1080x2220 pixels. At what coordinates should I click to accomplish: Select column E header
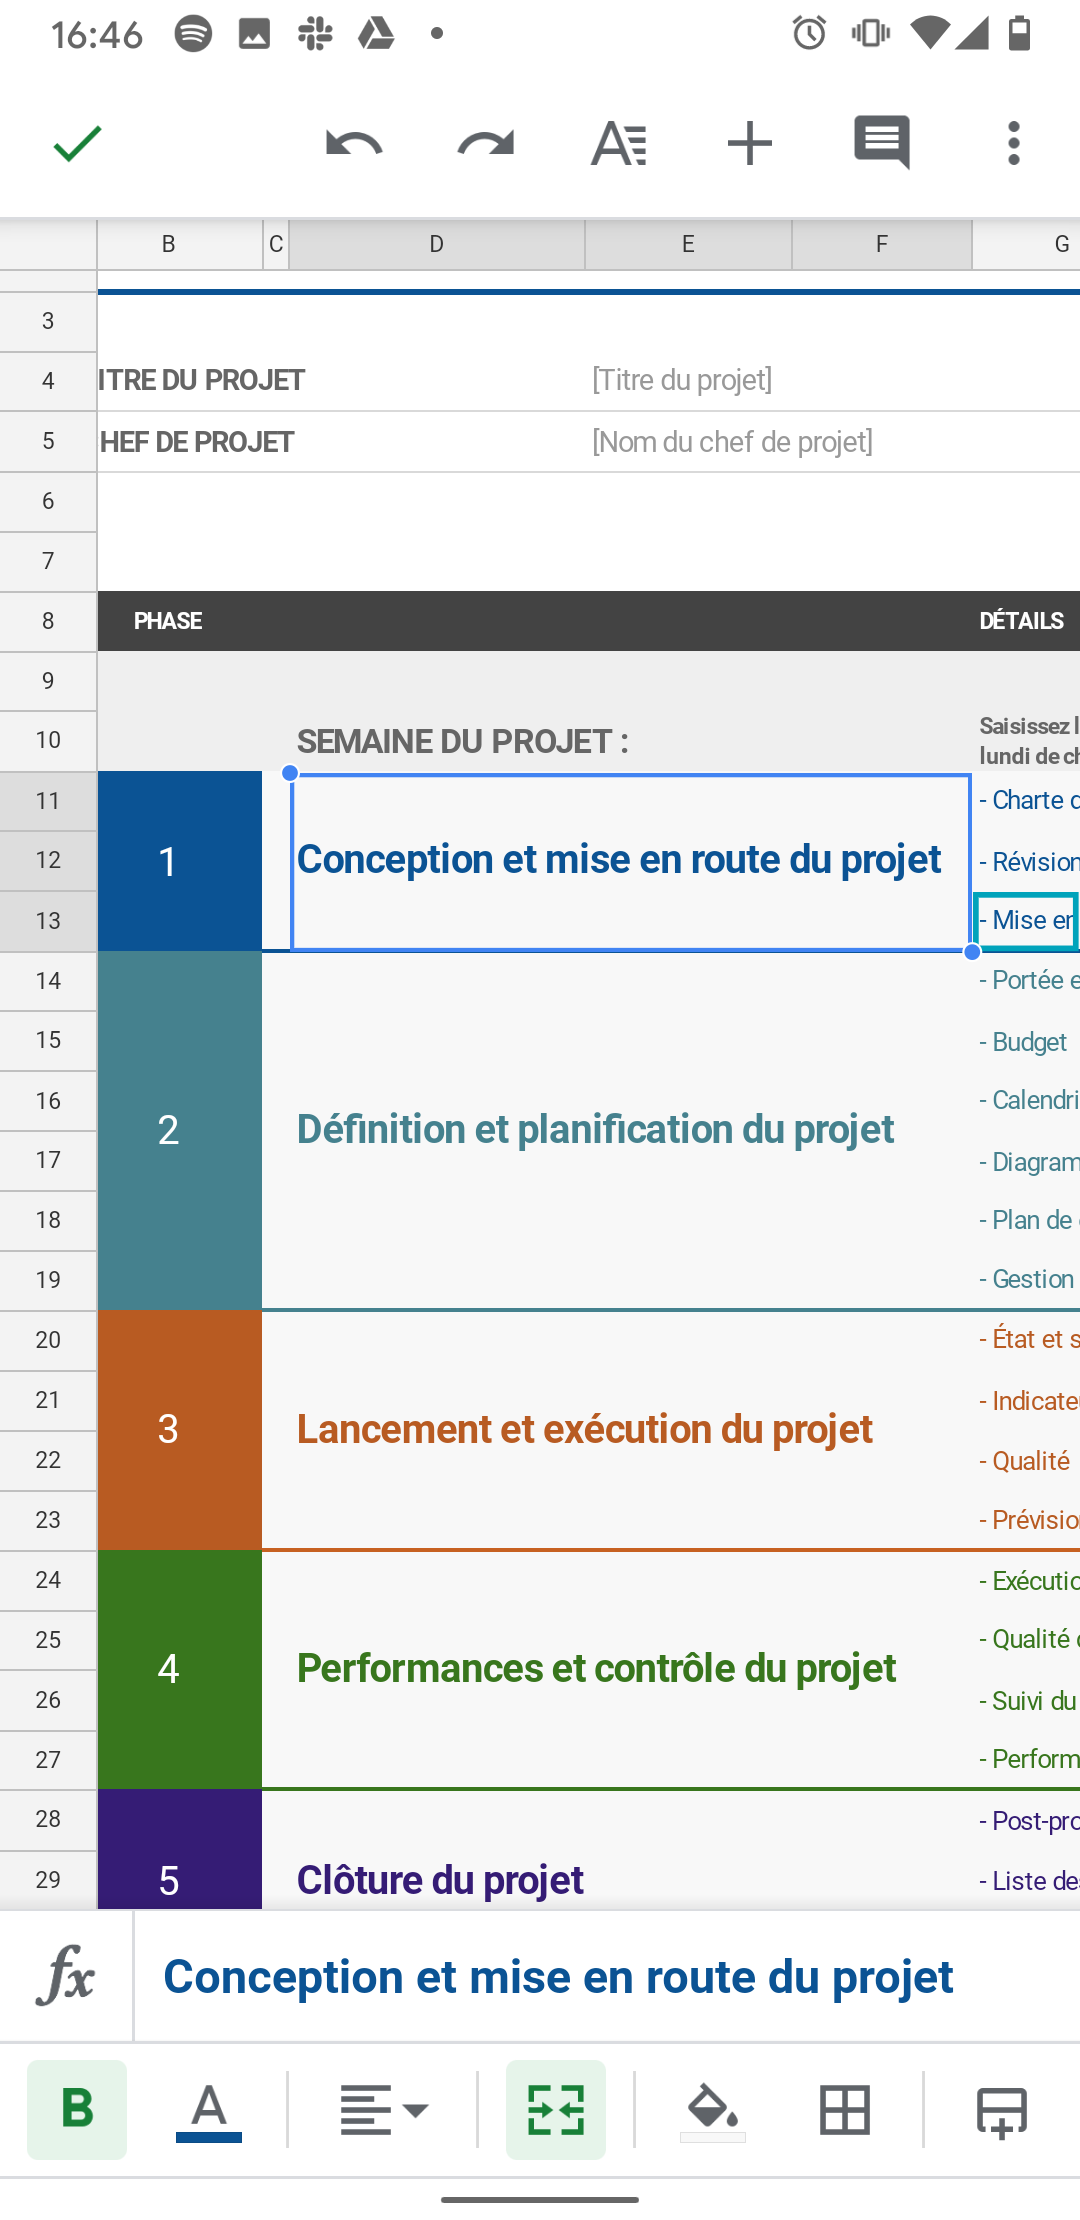pos(688,244)
